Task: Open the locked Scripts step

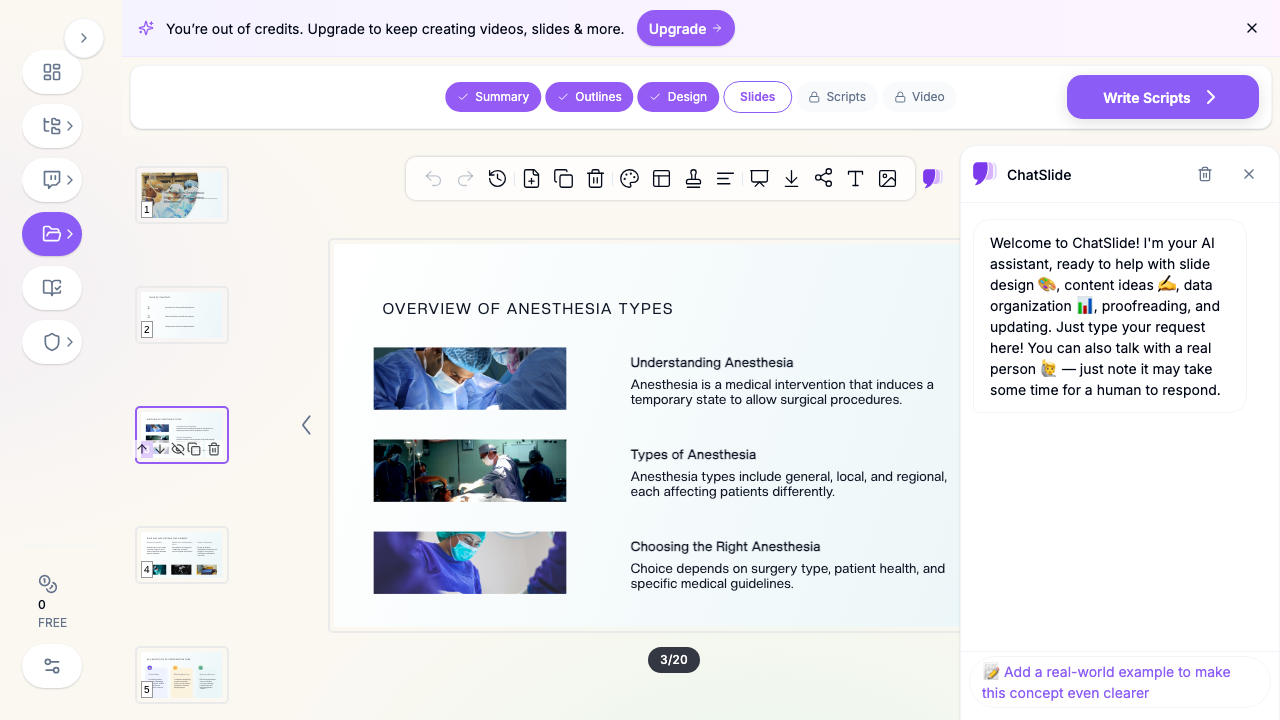Action: coord(837,97)
